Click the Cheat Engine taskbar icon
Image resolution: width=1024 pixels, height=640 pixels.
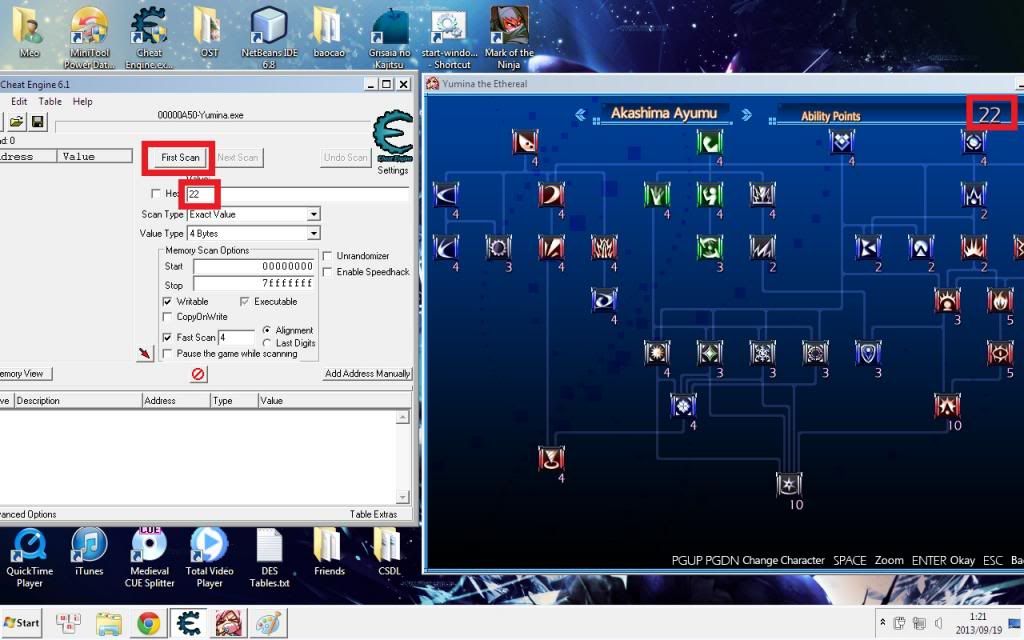coord(189,623)
